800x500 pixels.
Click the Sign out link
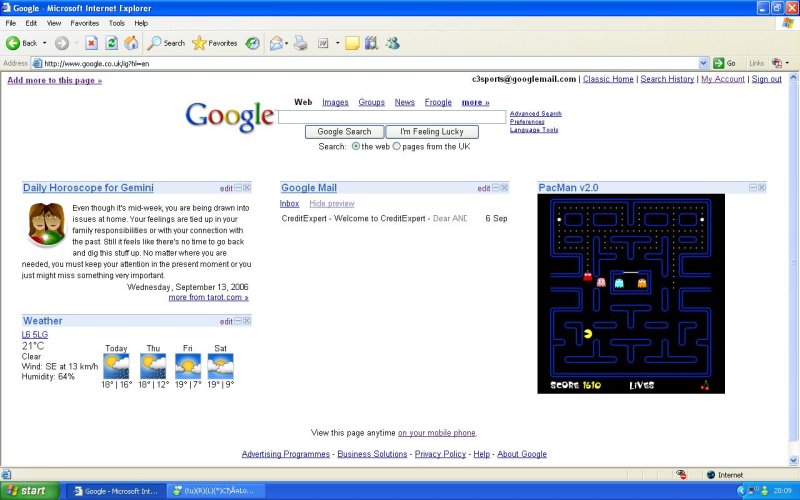(766, 79)
